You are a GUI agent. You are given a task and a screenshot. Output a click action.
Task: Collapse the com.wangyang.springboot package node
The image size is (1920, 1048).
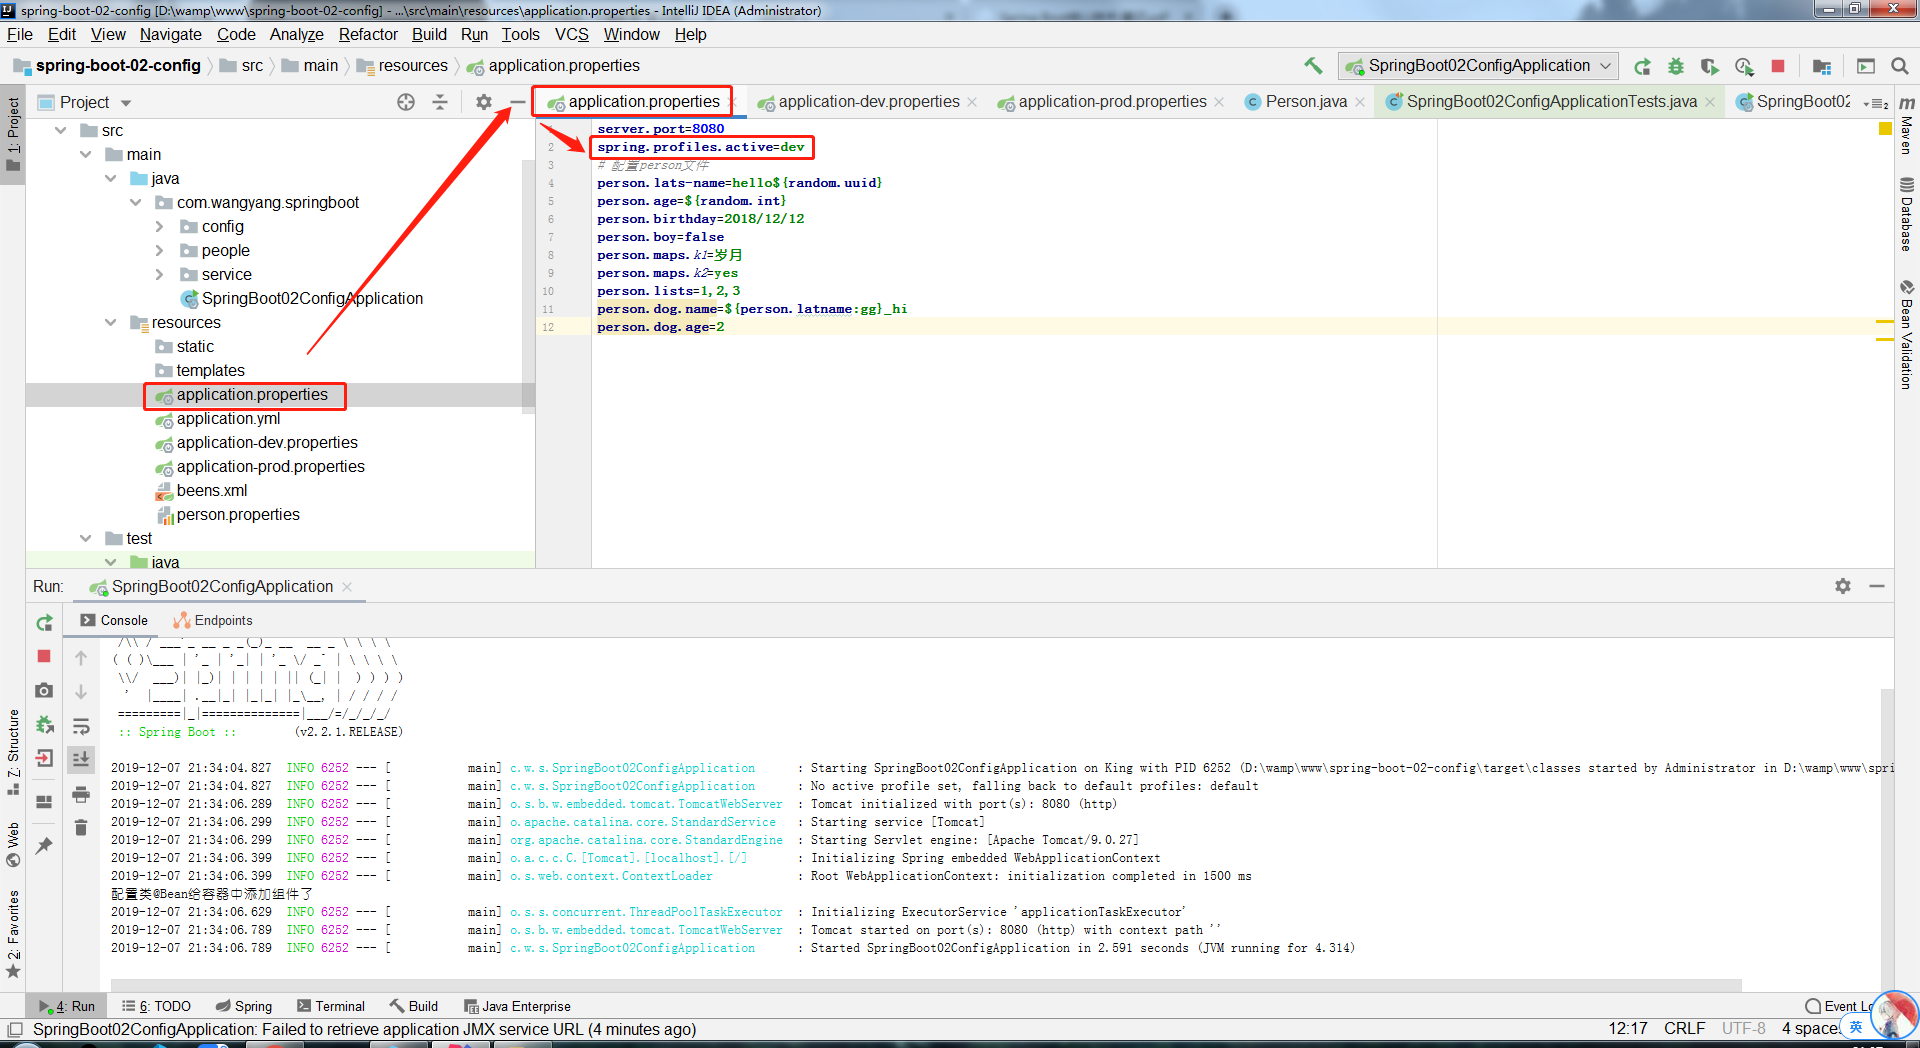136,202
